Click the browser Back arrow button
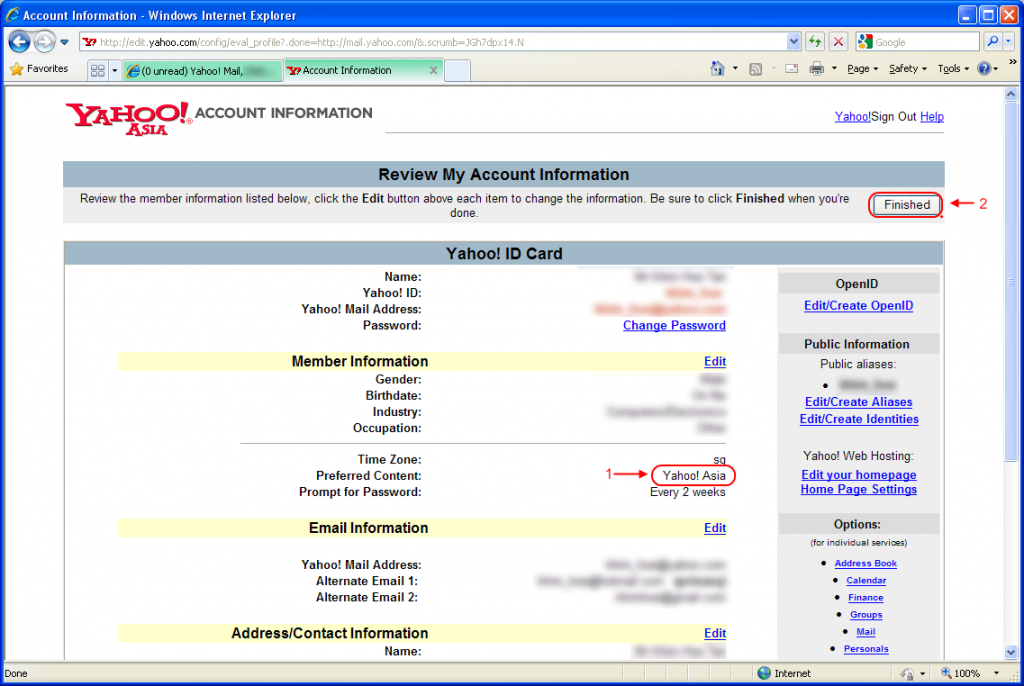 [19, 42]
